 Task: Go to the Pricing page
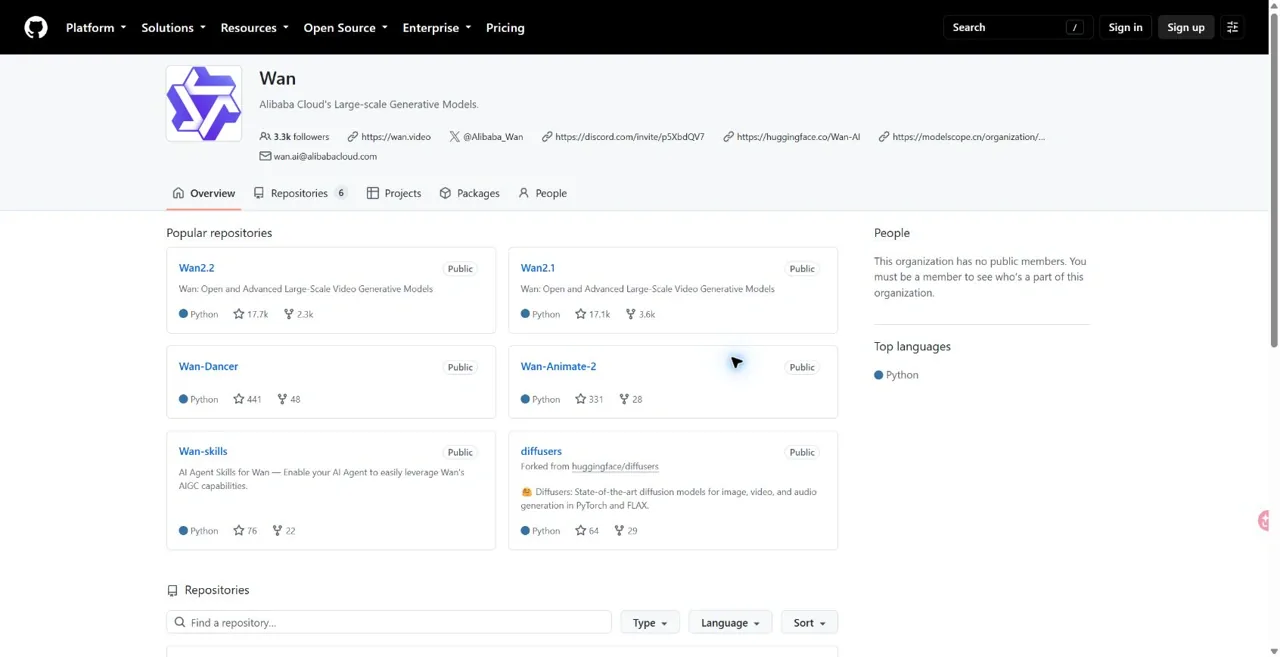(x=505, y=27)
